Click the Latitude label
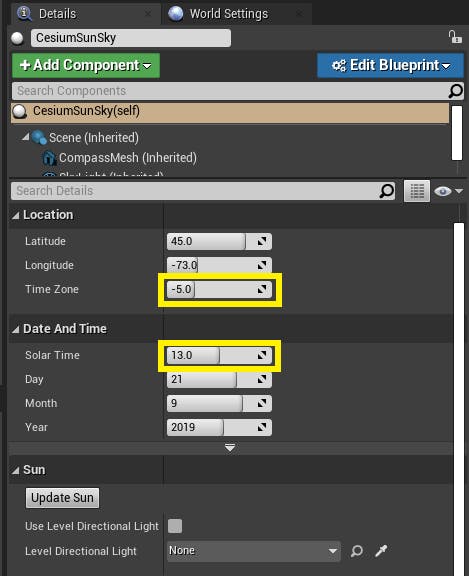Screen dimensions: 469x576 pos(46,241)
